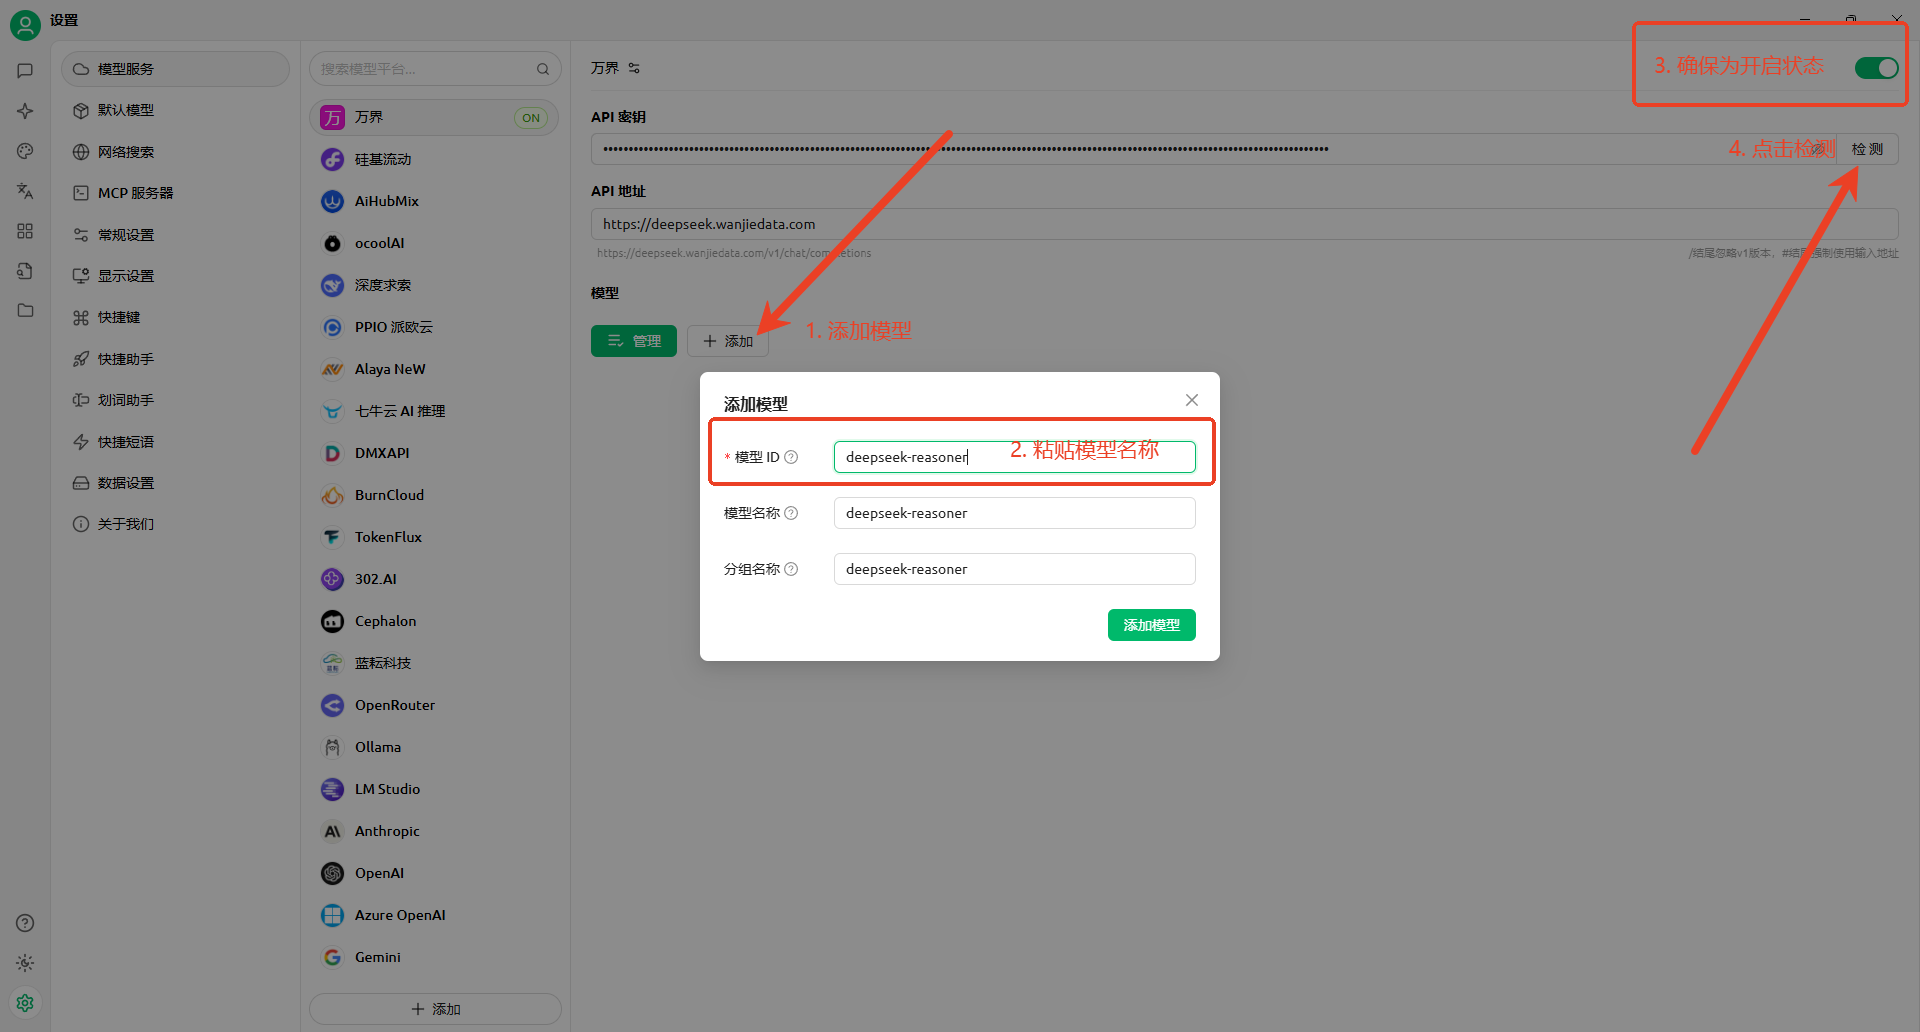Open the knowledge base sidebar icon

25,271
